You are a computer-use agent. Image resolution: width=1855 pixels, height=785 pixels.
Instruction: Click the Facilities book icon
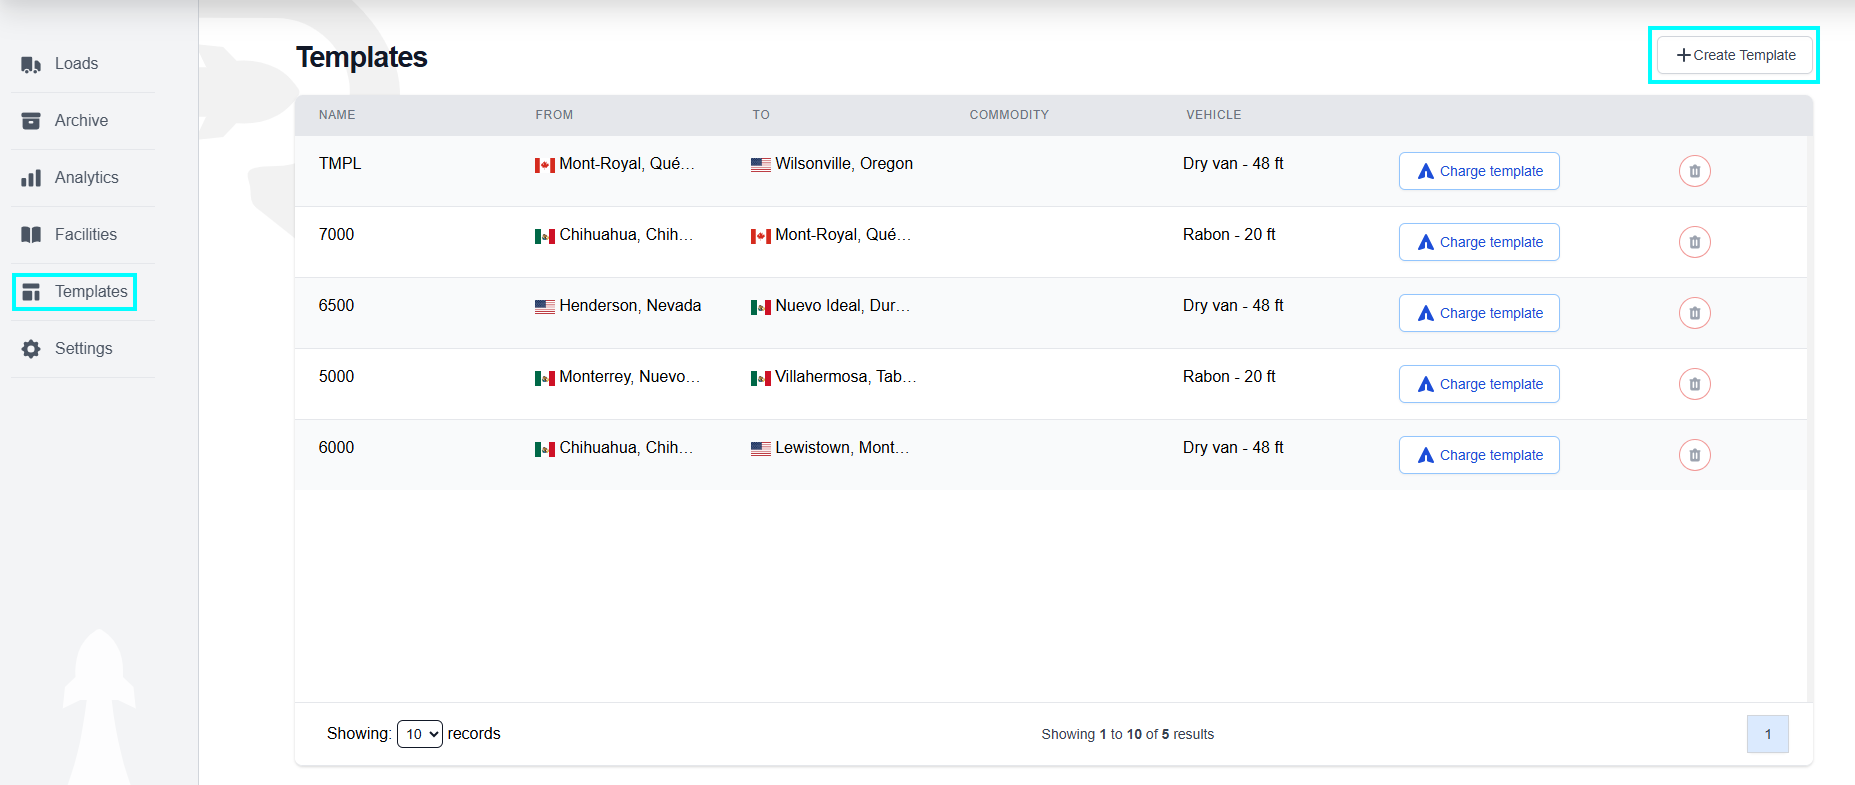click(x=31, y=235)
